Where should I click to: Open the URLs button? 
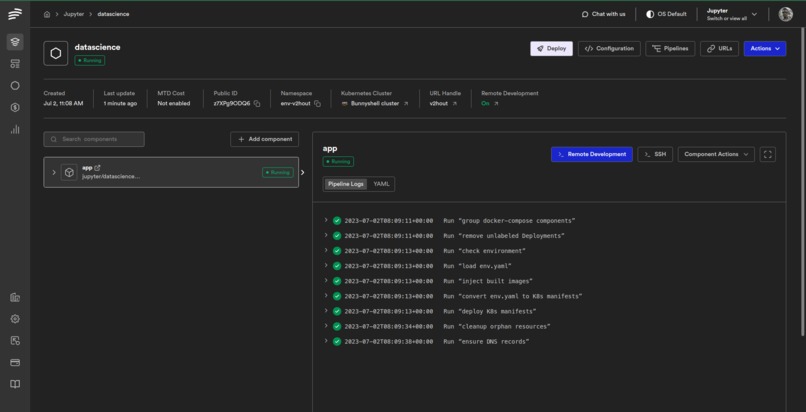tap(719, 49)
